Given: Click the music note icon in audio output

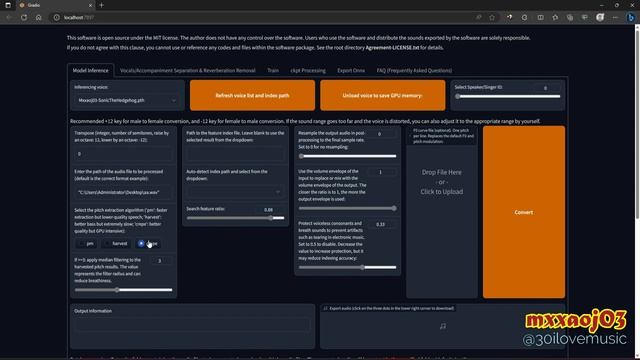Looking at the screenshot, I should point(443,326).
